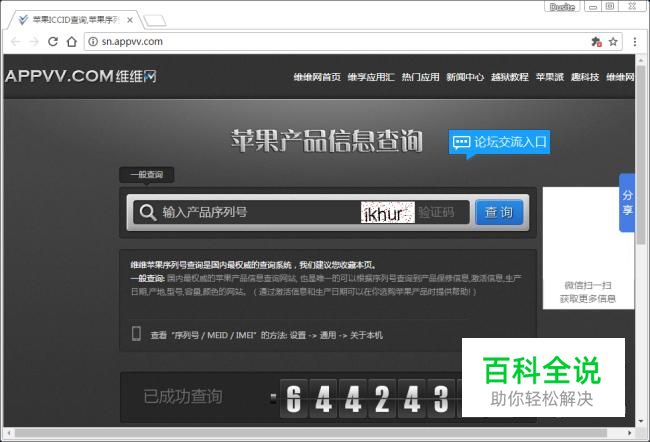The image size is (650, 442).
Task: Click the phone icon near 序列号 hint
Action: (136, 333)
